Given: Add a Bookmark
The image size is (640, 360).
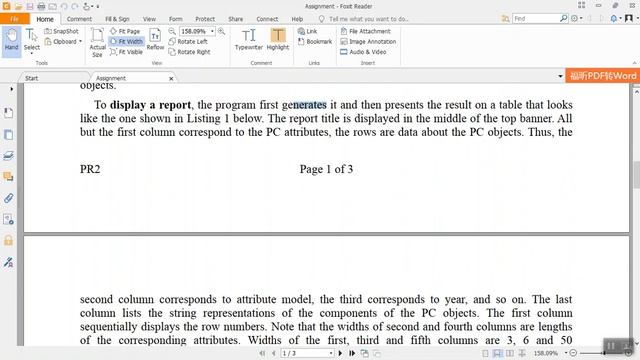Looking at the screenshot, I should click(315, 42).
